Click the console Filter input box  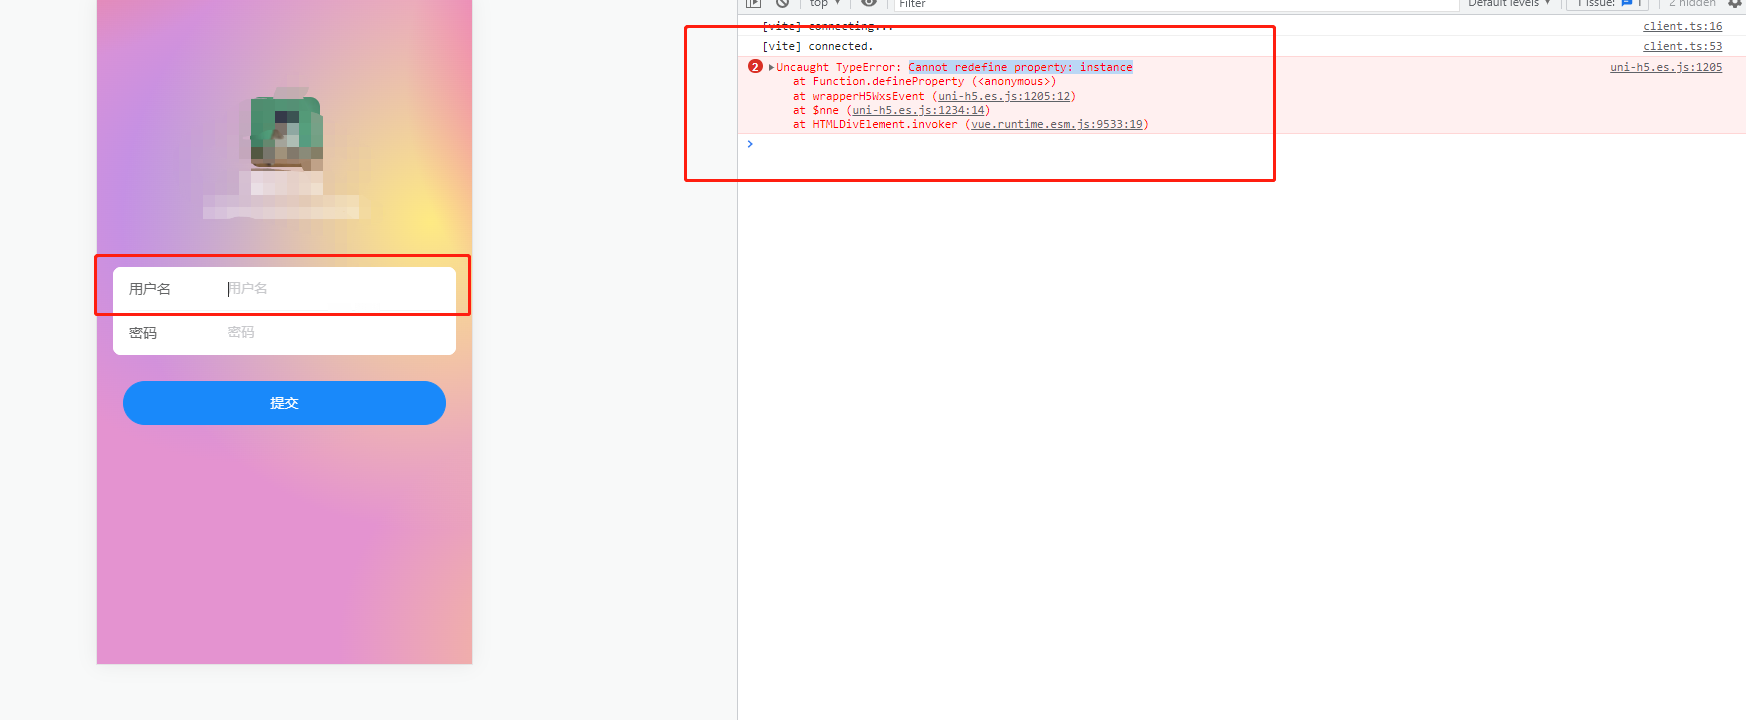coord(1176,4)
